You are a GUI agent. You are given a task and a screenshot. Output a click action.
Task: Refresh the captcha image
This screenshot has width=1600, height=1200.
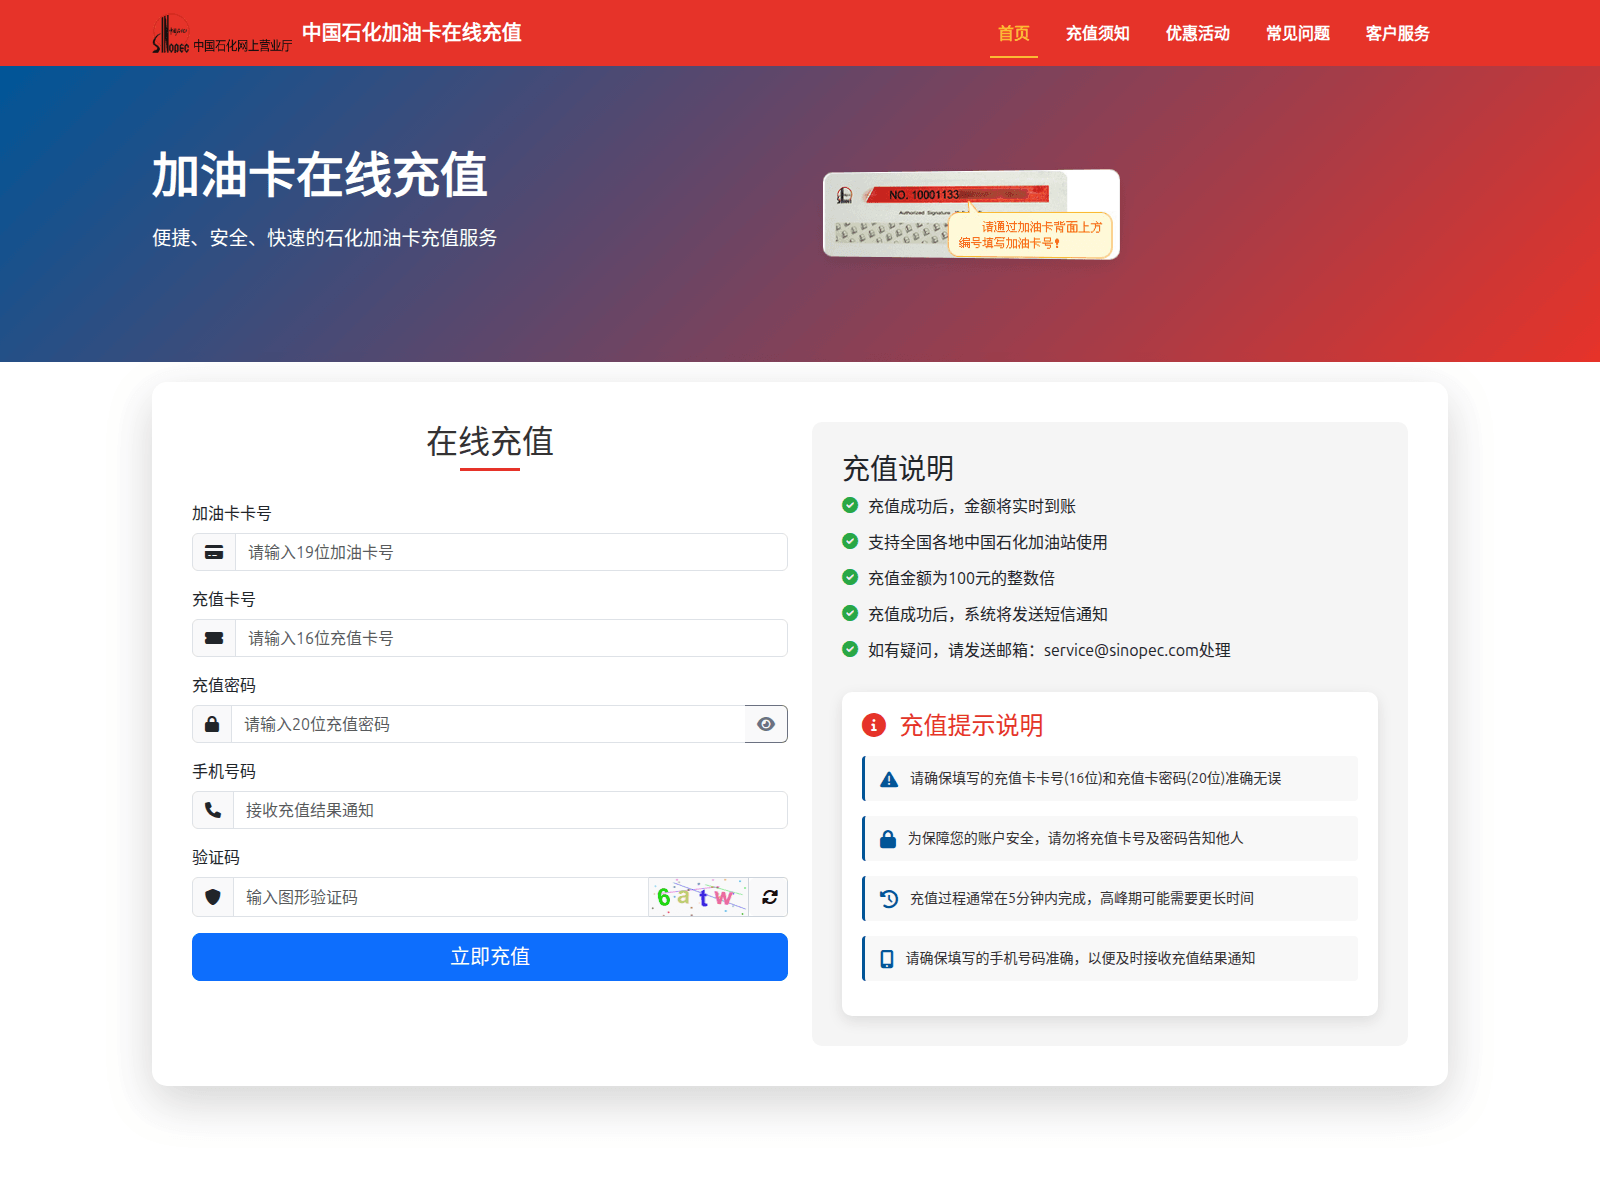[769, 897]
